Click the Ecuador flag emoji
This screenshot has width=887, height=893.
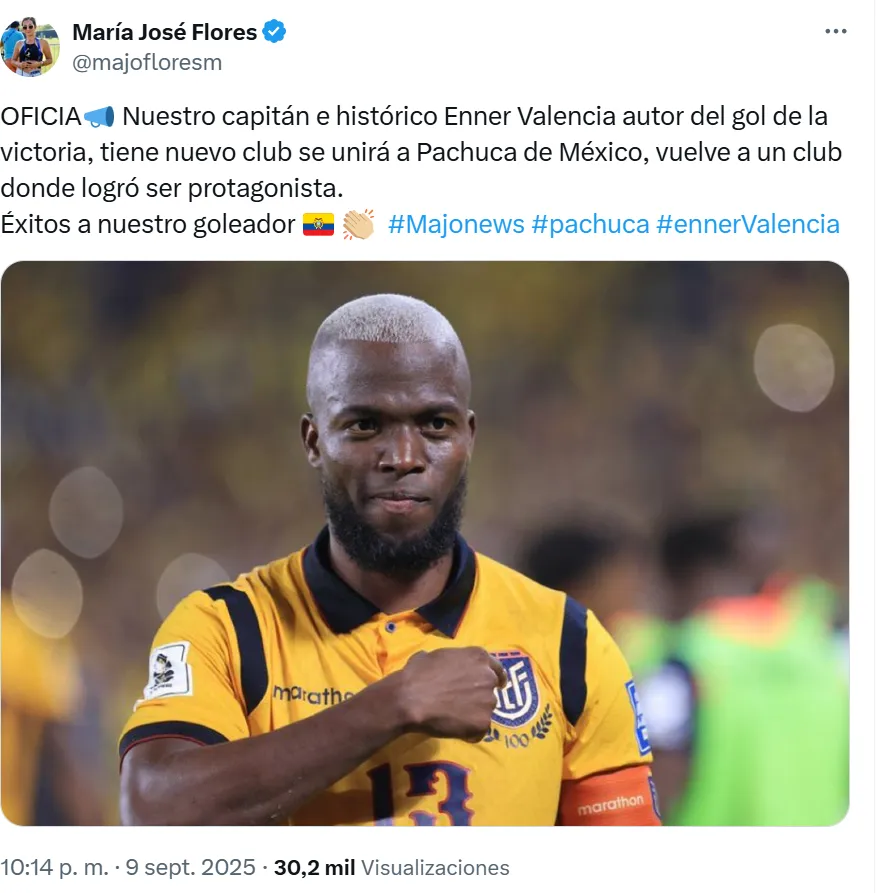coord(318,224)
